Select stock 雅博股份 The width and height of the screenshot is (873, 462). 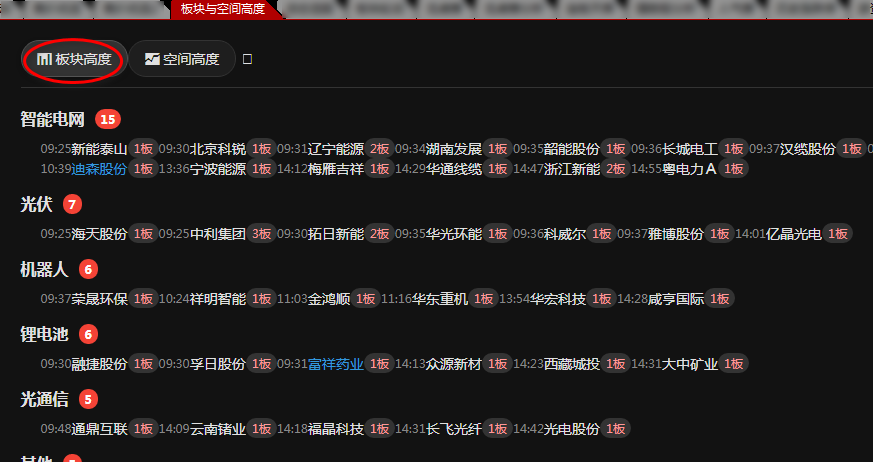point(676,234)
